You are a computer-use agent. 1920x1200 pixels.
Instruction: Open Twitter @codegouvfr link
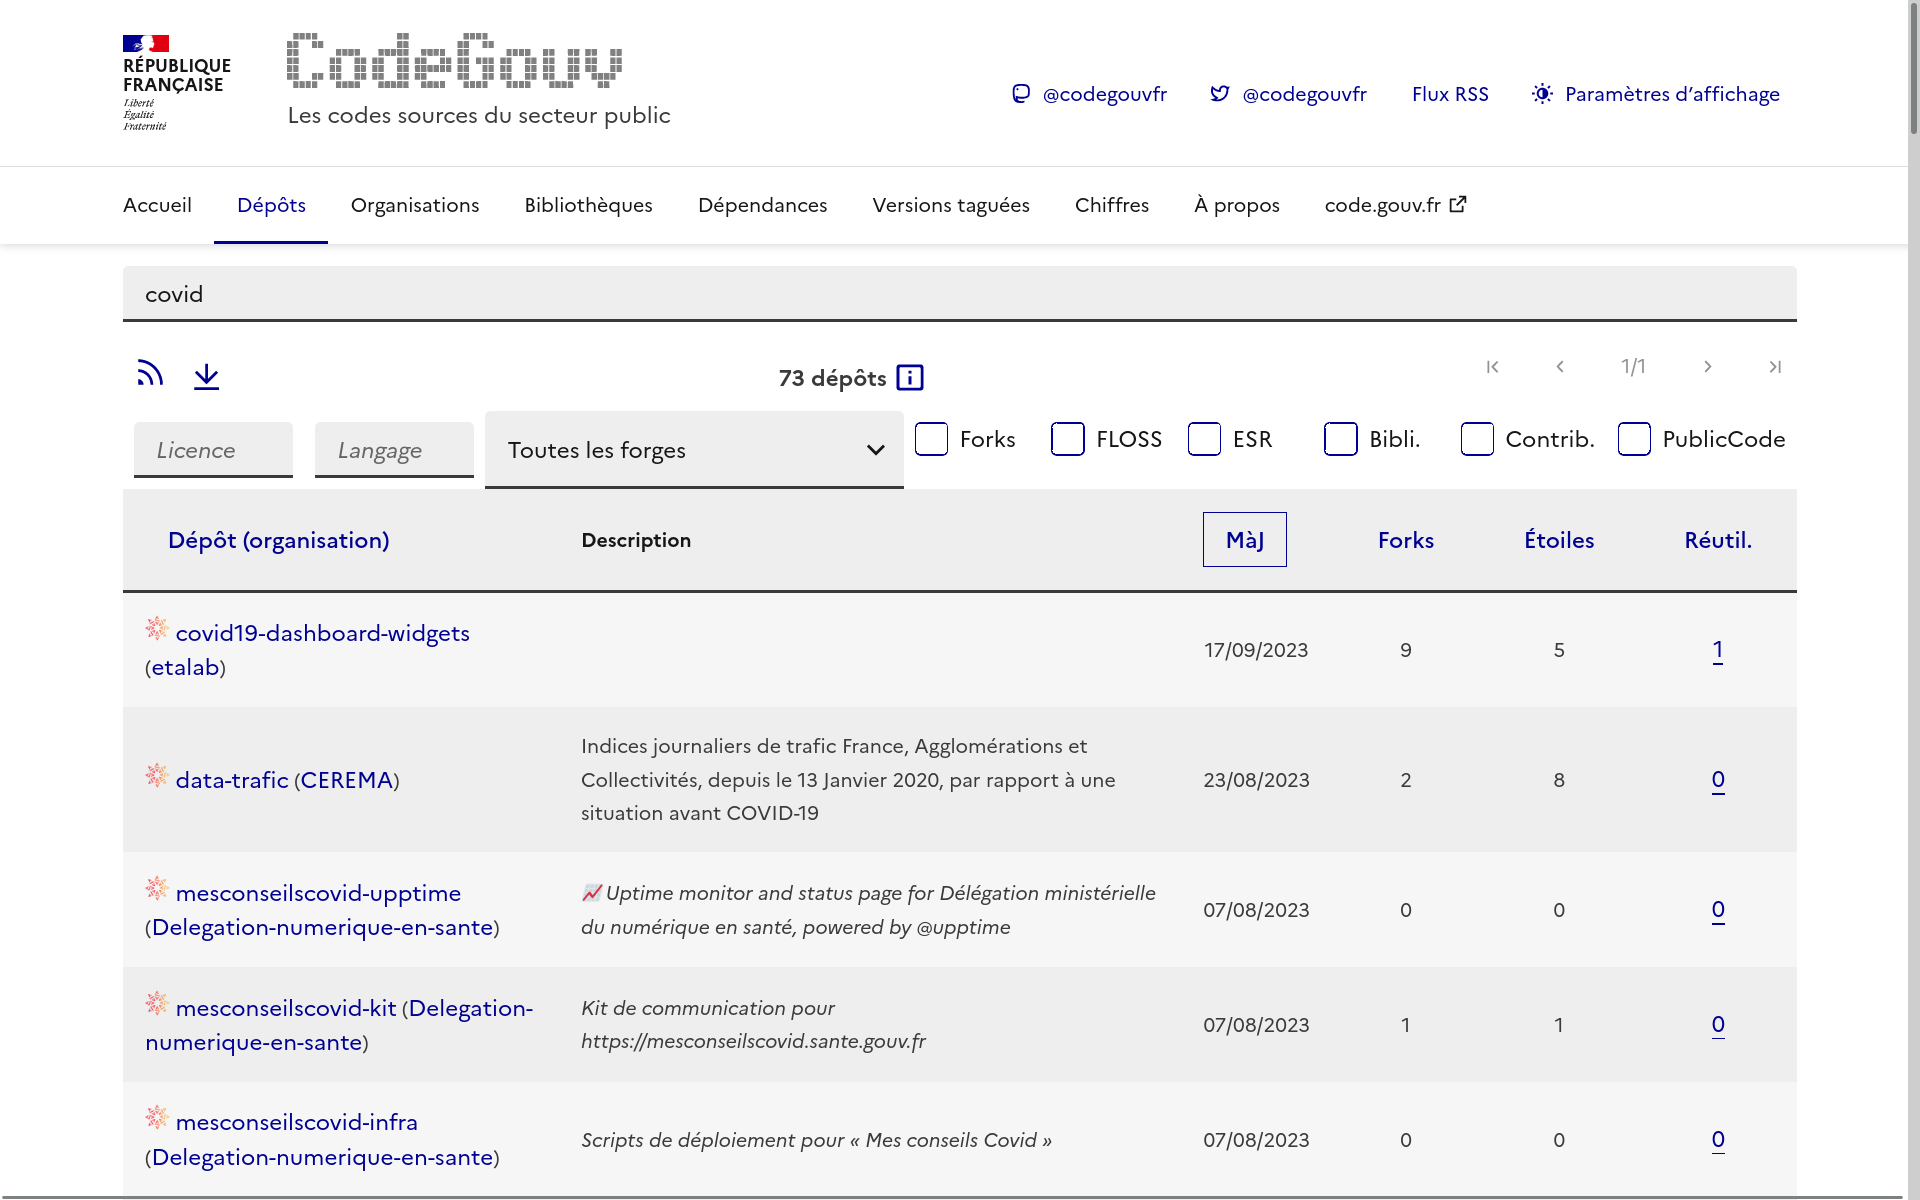(x=1288, y=94)
